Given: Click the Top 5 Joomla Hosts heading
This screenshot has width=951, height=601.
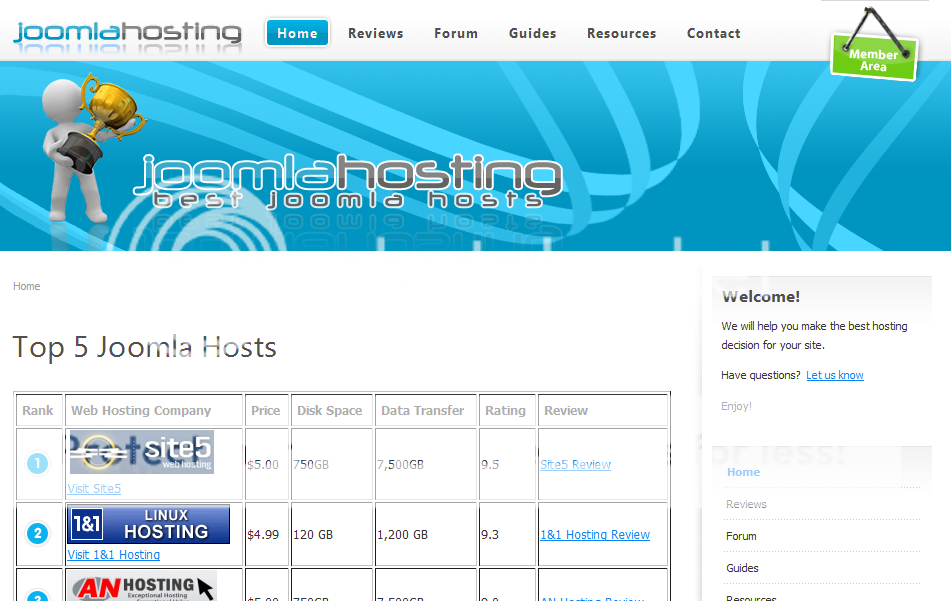Looking at the screenshot, I should click(145, 348).
